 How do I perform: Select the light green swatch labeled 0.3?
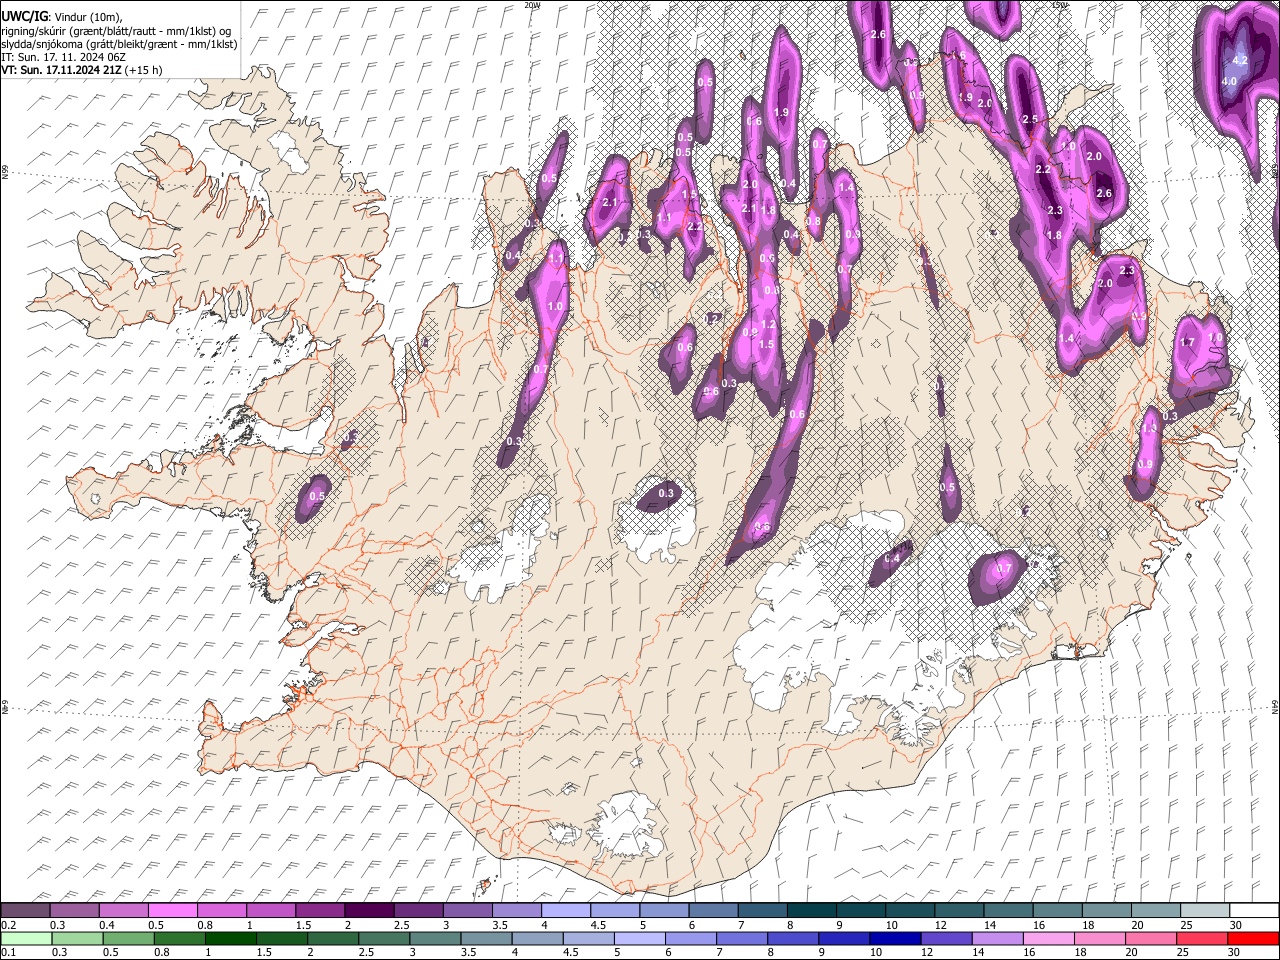pos(76,938)
